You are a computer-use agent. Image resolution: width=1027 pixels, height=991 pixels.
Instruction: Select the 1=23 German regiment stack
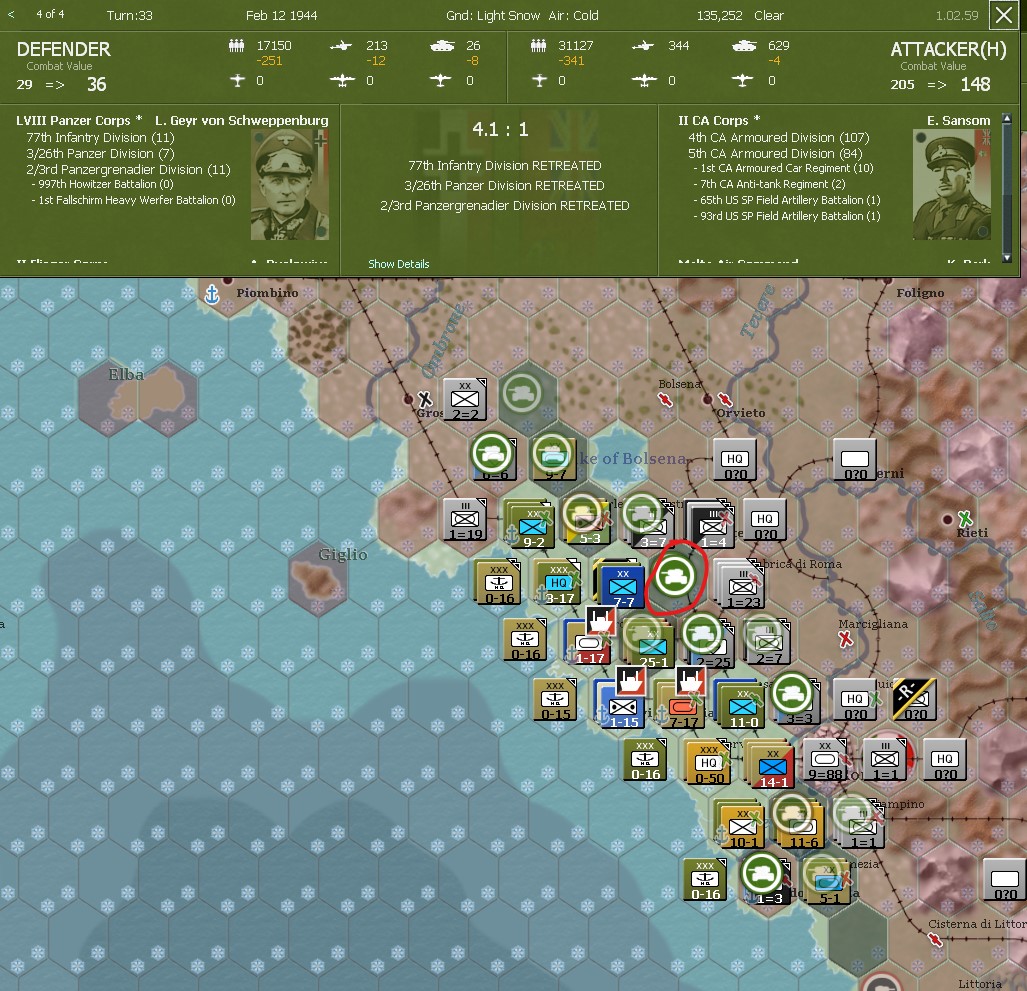click(742, 586)
